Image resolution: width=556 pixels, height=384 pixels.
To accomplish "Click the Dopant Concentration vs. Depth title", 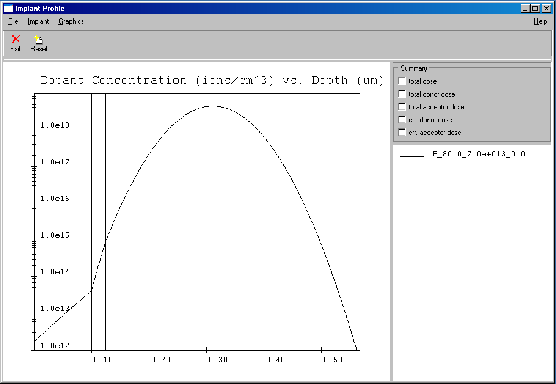I will click(x=212, y=80).
